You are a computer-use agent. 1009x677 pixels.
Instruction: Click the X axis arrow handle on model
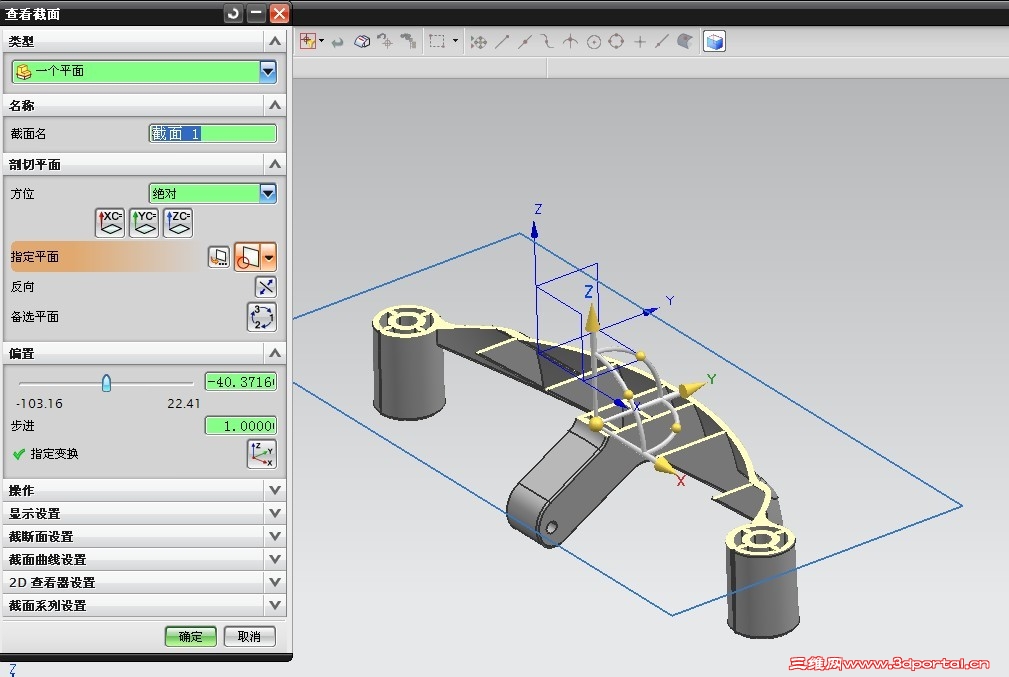click(664, 465)
